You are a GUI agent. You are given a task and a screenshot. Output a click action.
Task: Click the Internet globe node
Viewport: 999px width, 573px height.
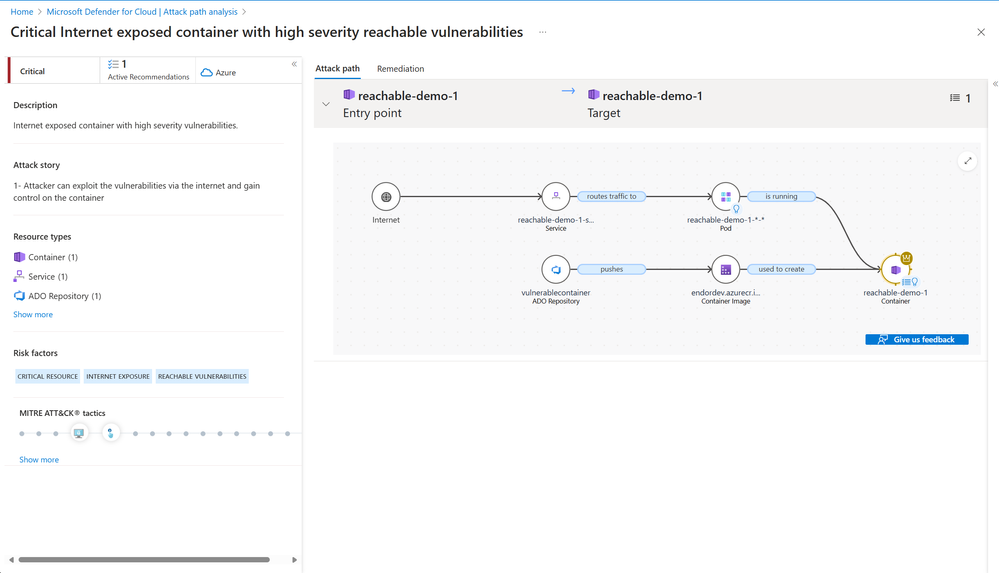point(386,197)
